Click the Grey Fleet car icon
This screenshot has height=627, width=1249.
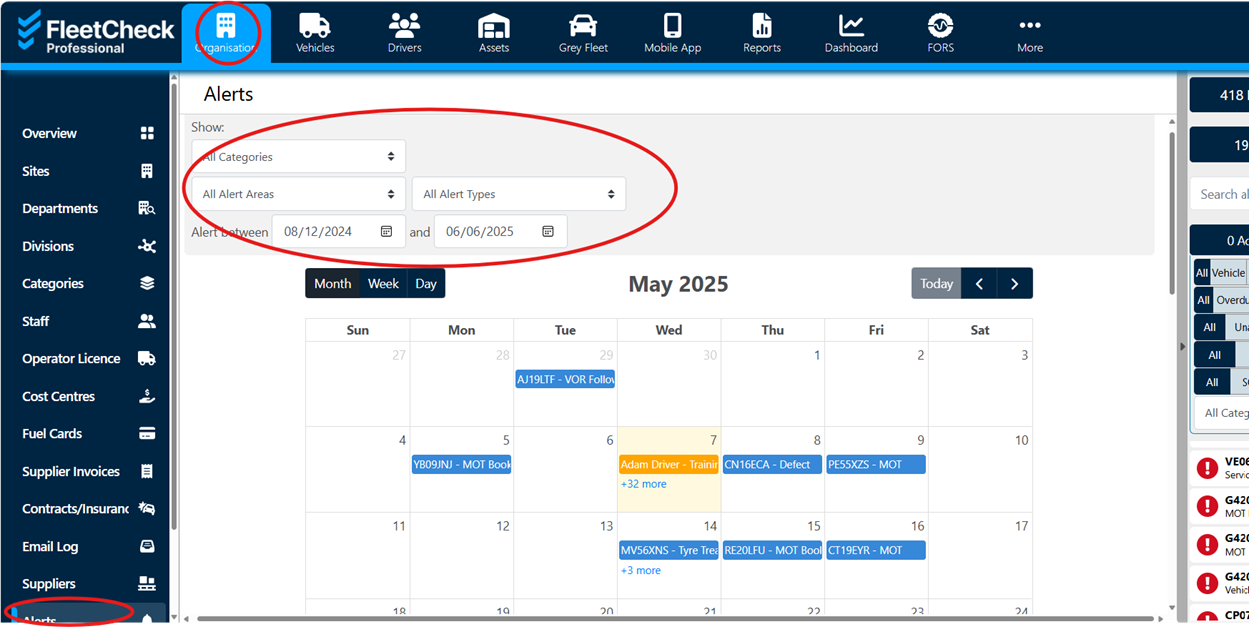pyautogui.click(x=583, y=26)
